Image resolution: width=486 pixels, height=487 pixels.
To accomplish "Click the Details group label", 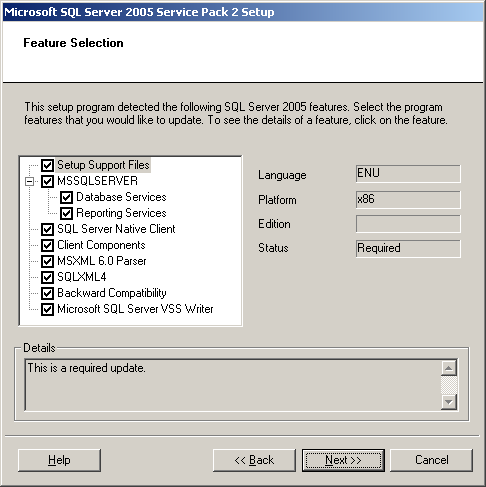I will point(39,348).
